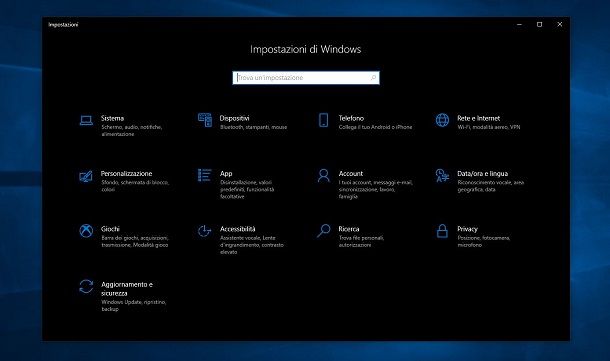
Task: Select the Sistema category title
Action: click(x=112, y=118)
